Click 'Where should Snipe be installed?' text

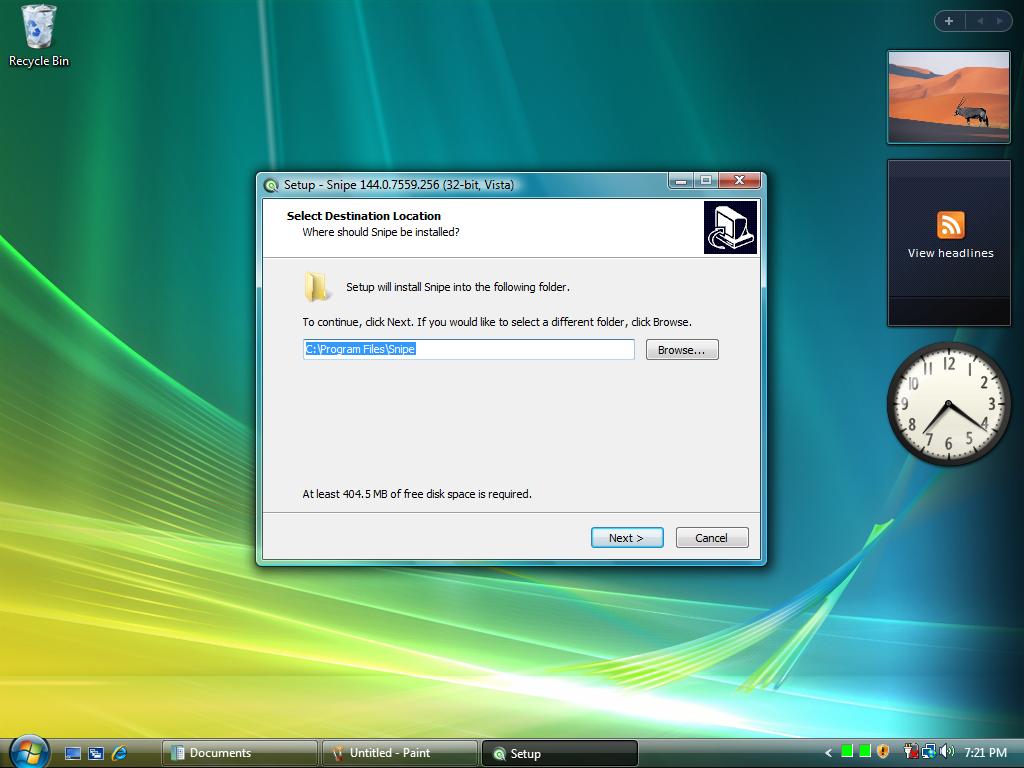coord(381,232)
